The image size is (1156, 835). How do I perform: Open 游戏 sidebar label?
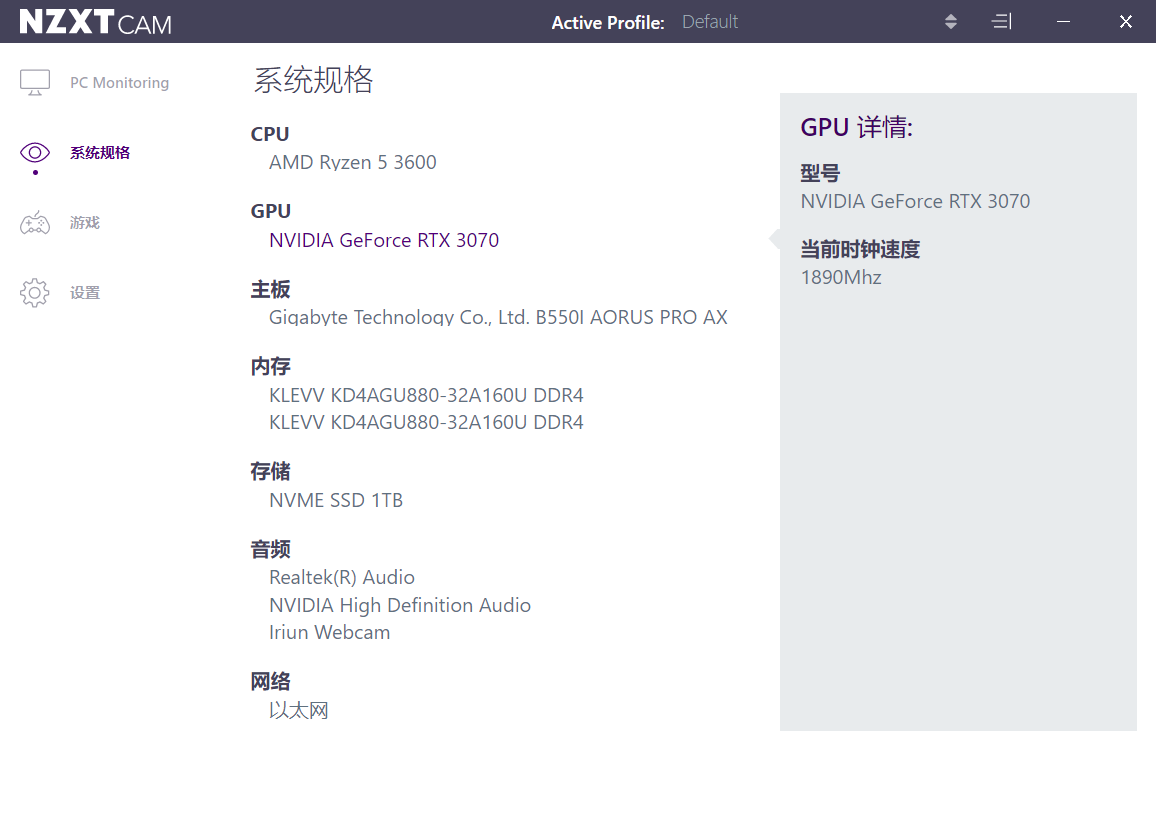(85, 223)
